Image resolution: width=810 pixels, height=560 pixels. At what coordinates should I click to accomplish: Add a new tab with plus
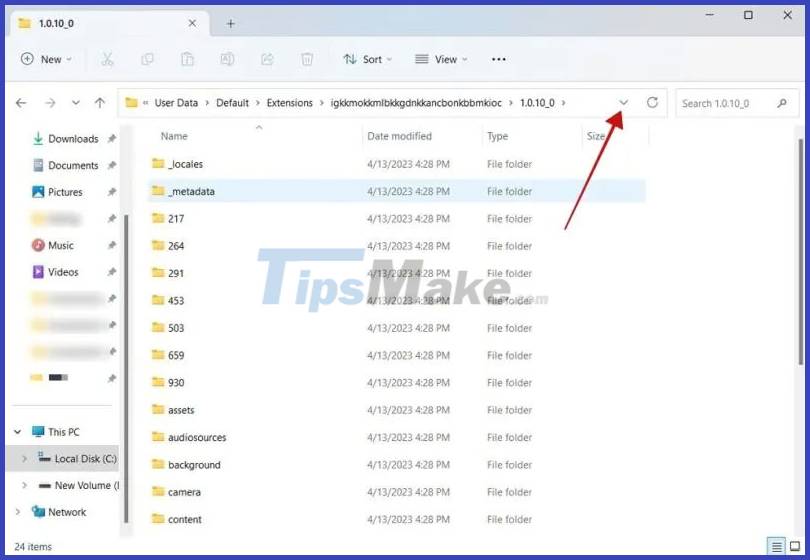231,24
